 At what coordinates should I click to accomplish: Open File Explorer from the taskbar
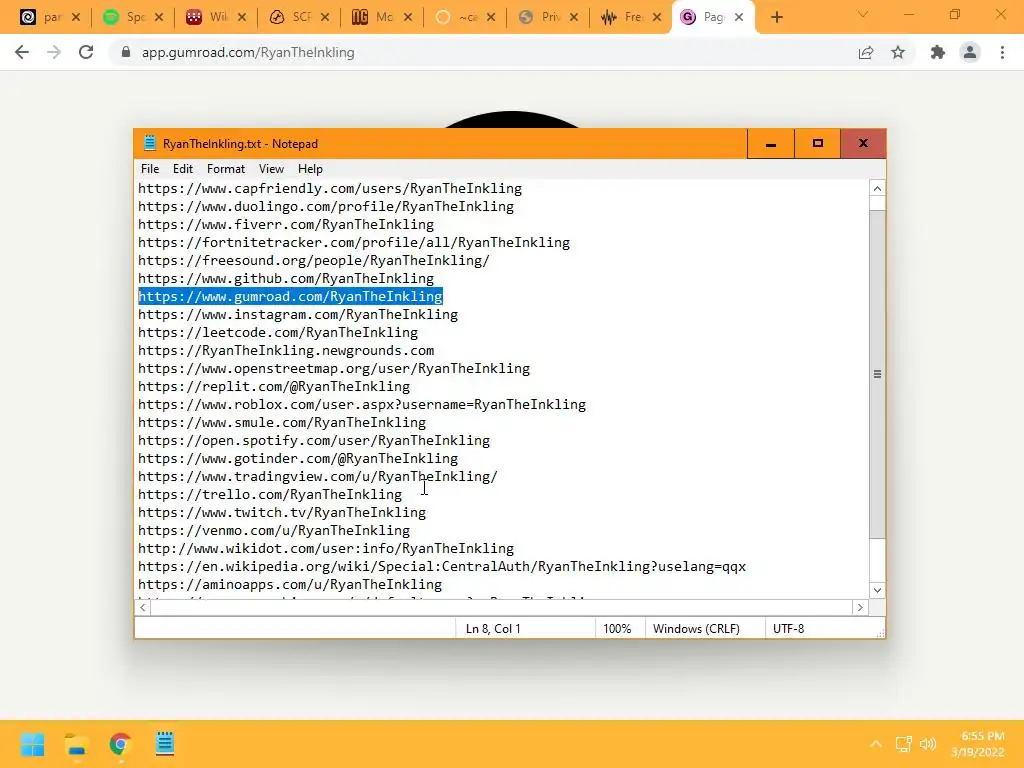(76, 744)
